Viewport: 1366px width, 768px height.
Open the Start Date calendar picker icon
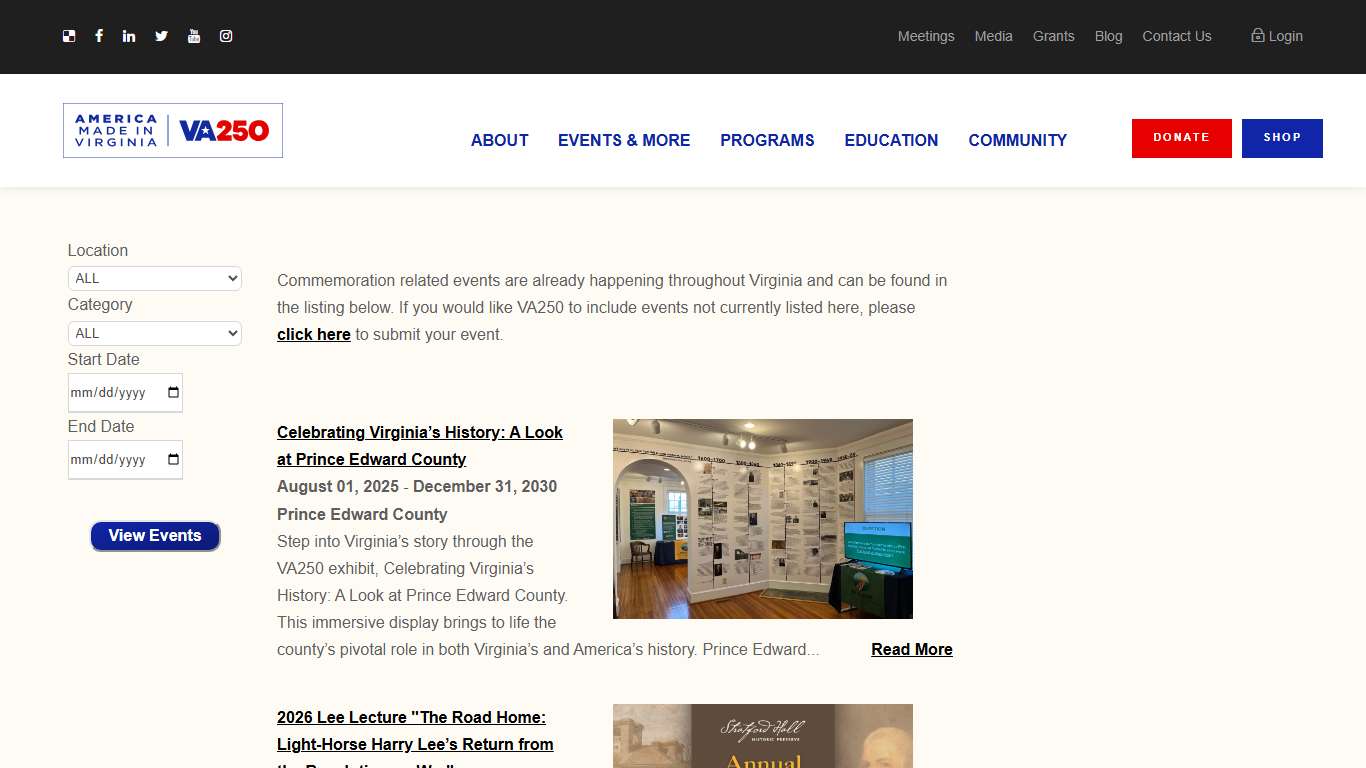tap(172, 392)
